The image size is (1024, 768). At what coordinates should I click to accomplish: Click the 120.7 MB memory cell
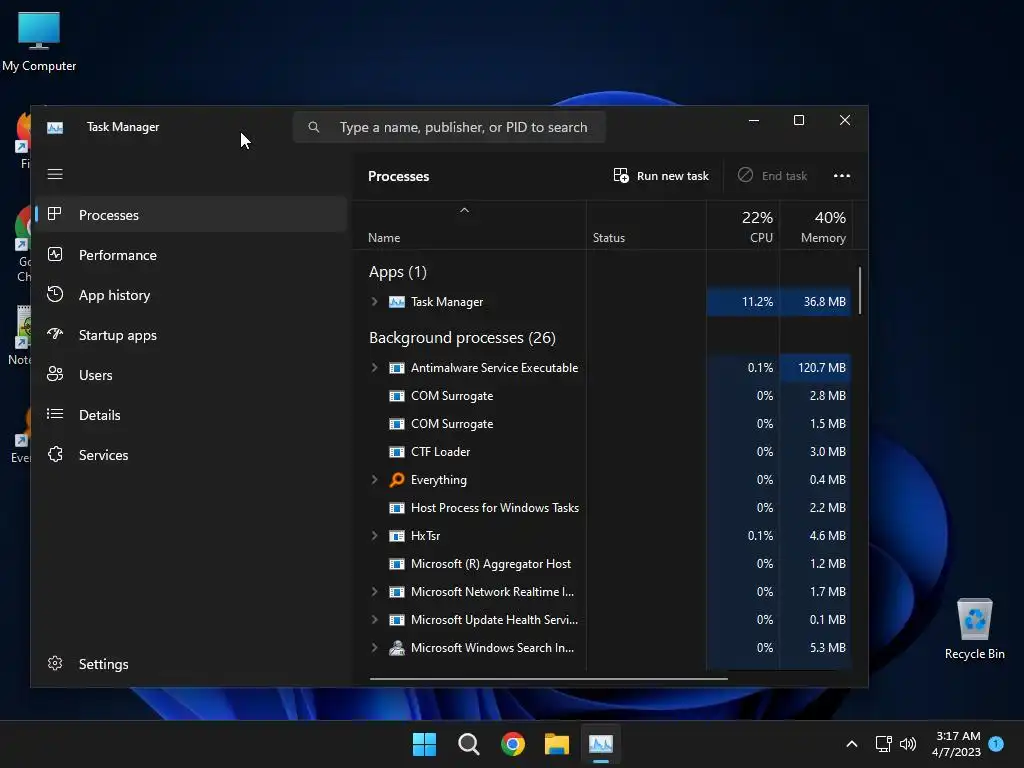[x=816, y=368]
